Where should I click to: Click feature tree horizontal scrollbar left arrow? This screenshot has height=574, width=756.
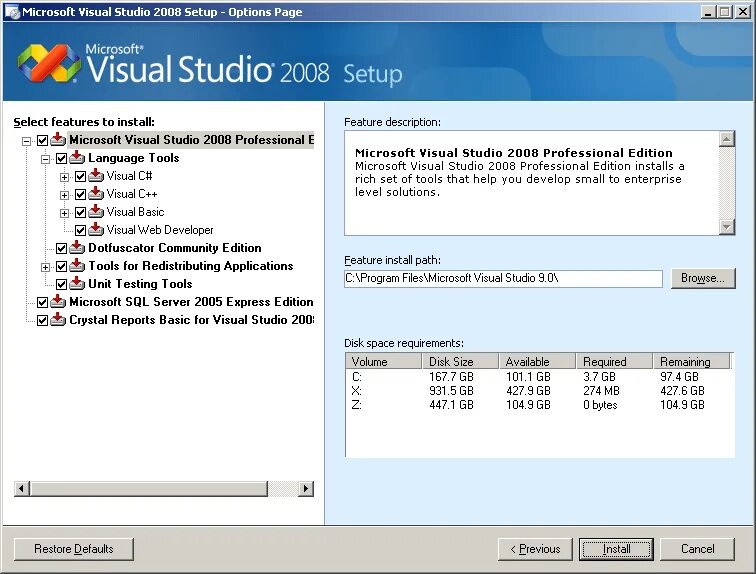(22, 489)
